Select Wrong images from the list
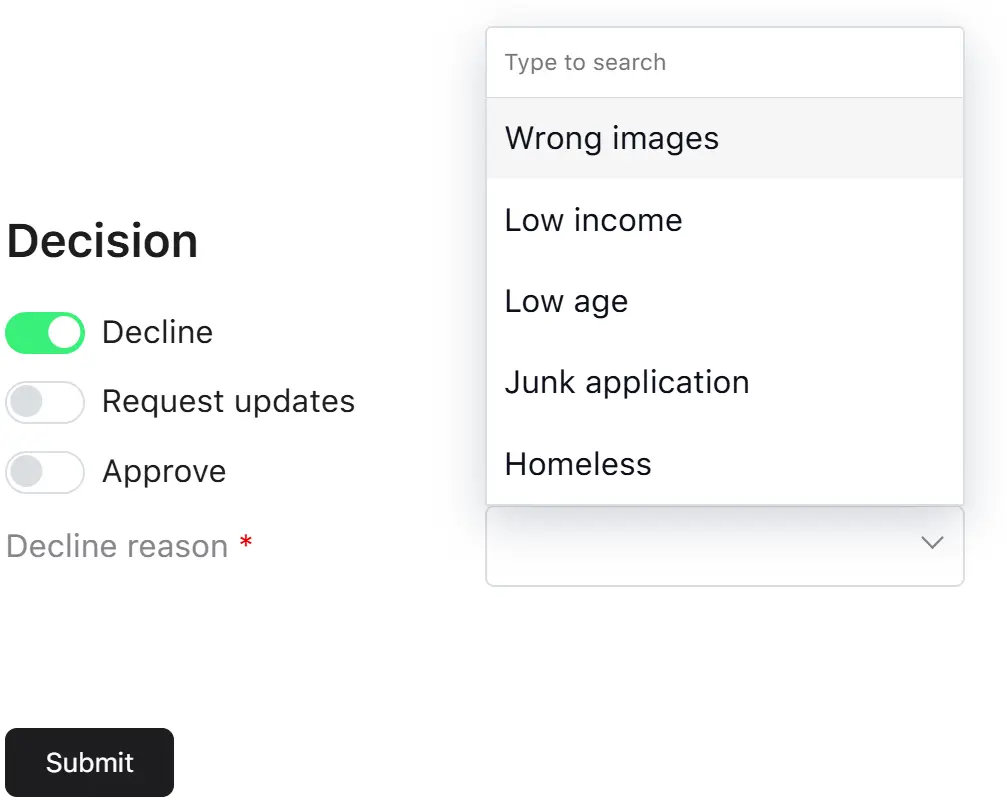The image size is (1007, 812). click(724, 138)
